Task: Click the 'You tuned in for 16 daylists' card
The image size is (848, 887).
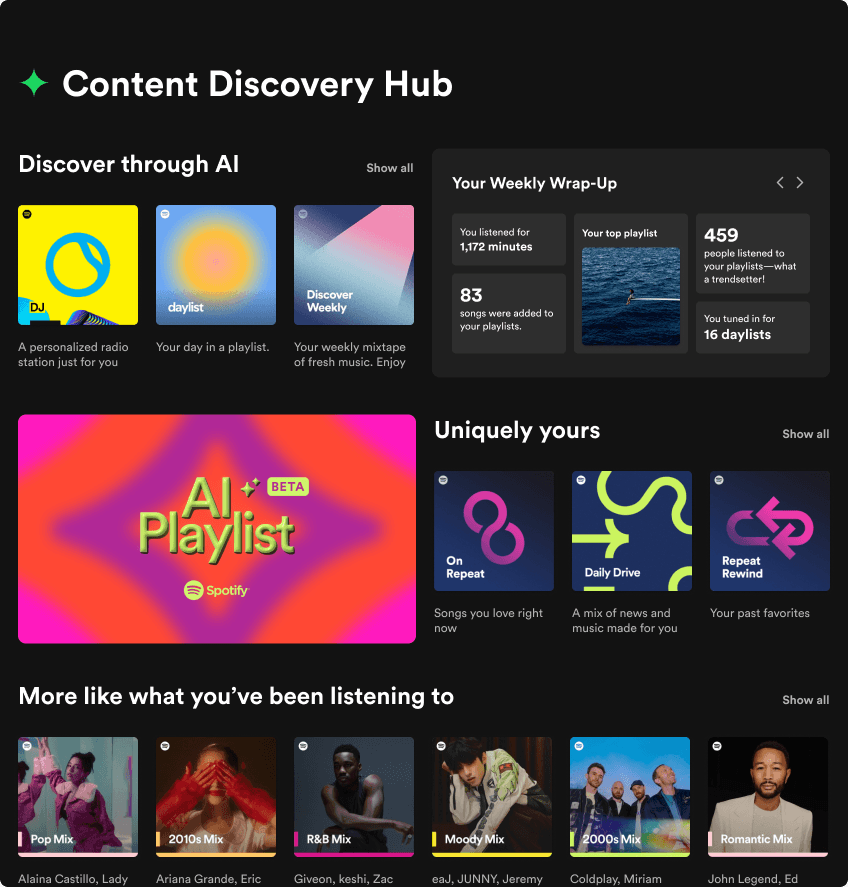Action: (753, 328)
